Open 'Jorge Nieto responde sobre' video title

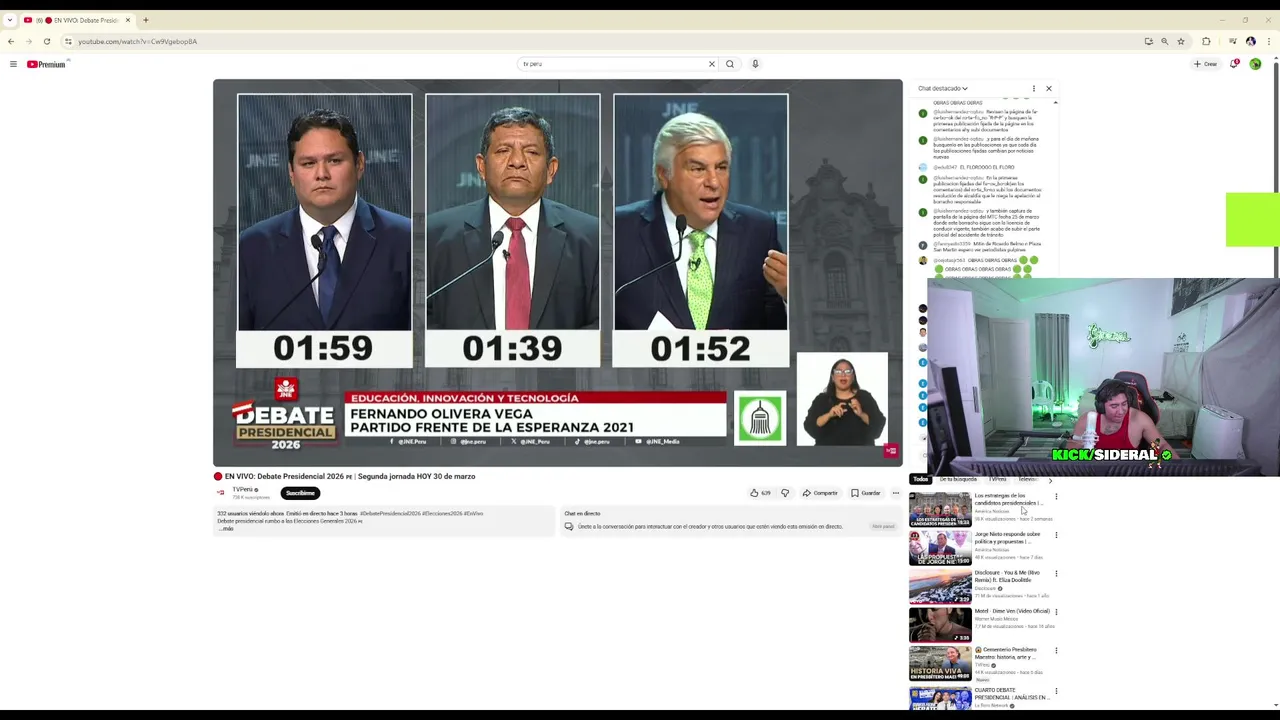[1008, 538]
